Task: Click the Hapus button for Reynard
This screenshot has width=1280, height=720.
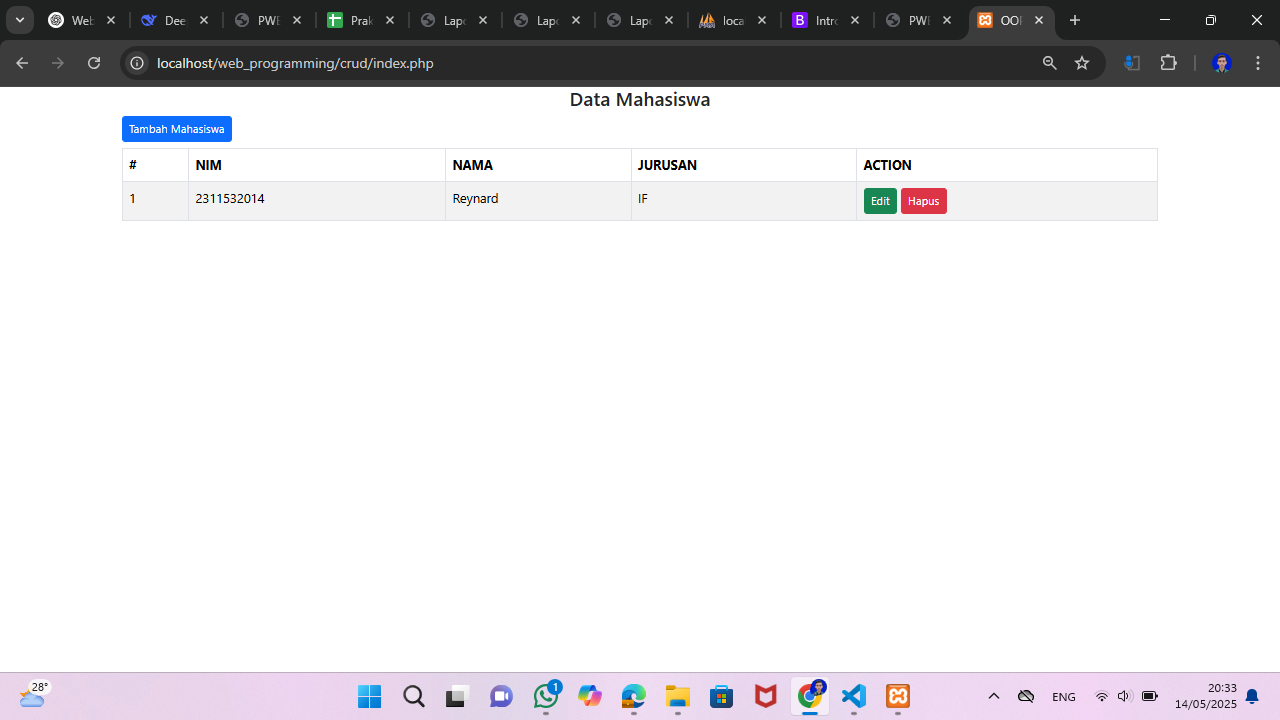Action: click(x=922, y=200)
